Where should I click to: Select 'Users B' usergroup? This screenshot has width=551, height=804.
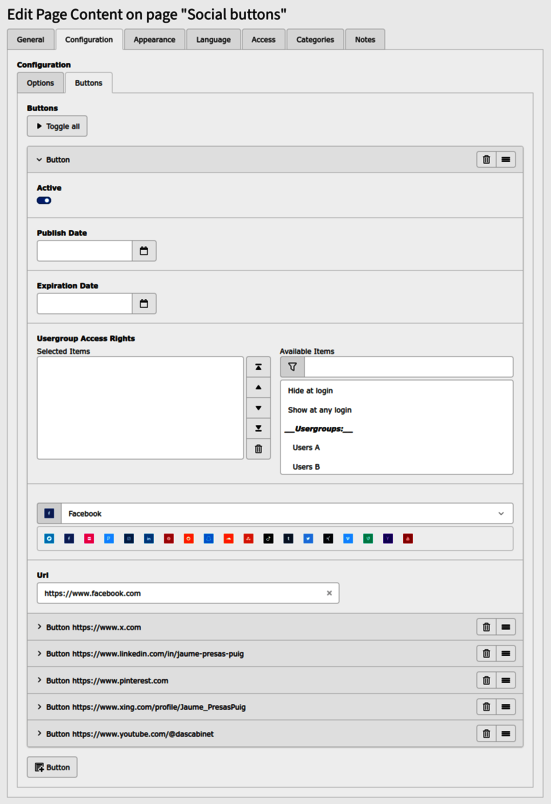point(397,467)
